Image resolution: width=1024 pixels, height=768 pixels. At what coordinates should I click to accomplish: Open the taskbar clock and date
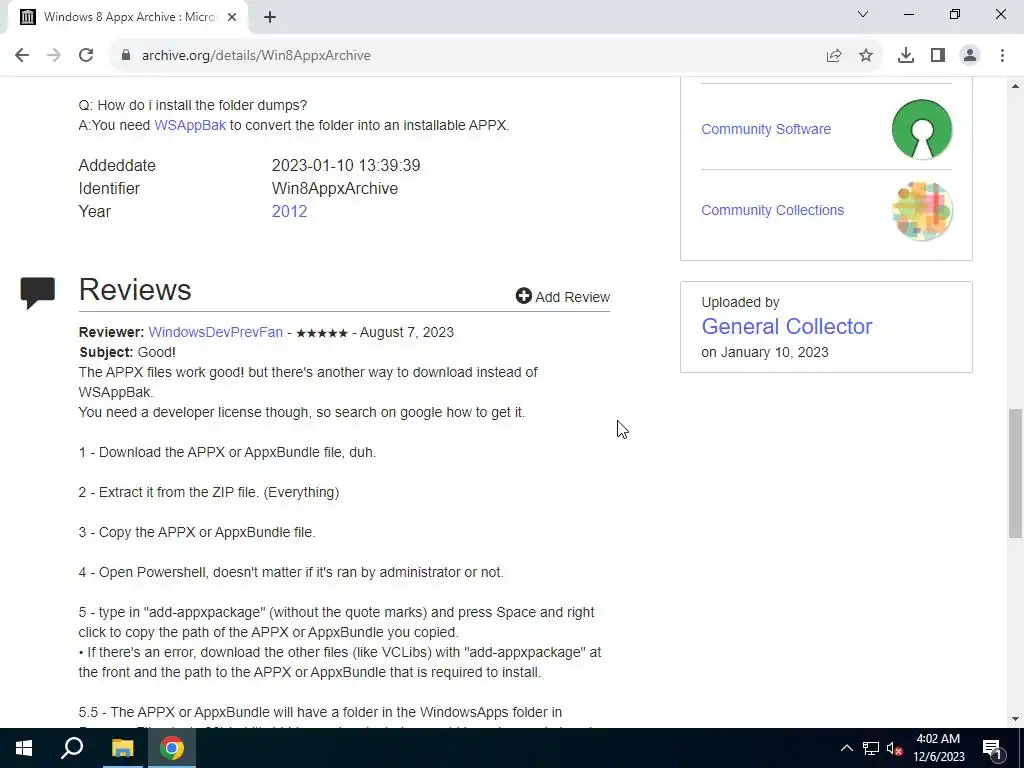(939, 748)
